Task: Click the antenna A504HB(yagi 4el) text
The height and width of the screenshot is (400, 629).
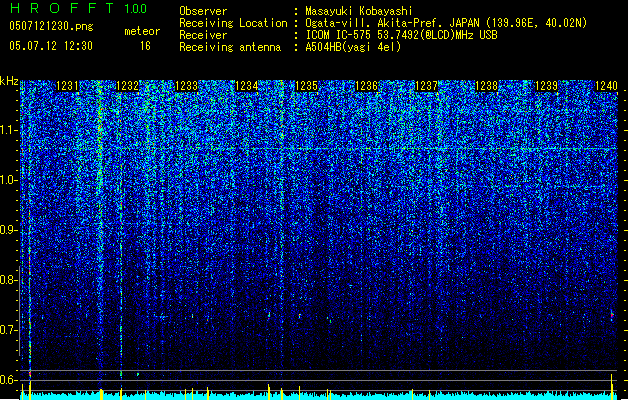Action: (x=353, y=47)
